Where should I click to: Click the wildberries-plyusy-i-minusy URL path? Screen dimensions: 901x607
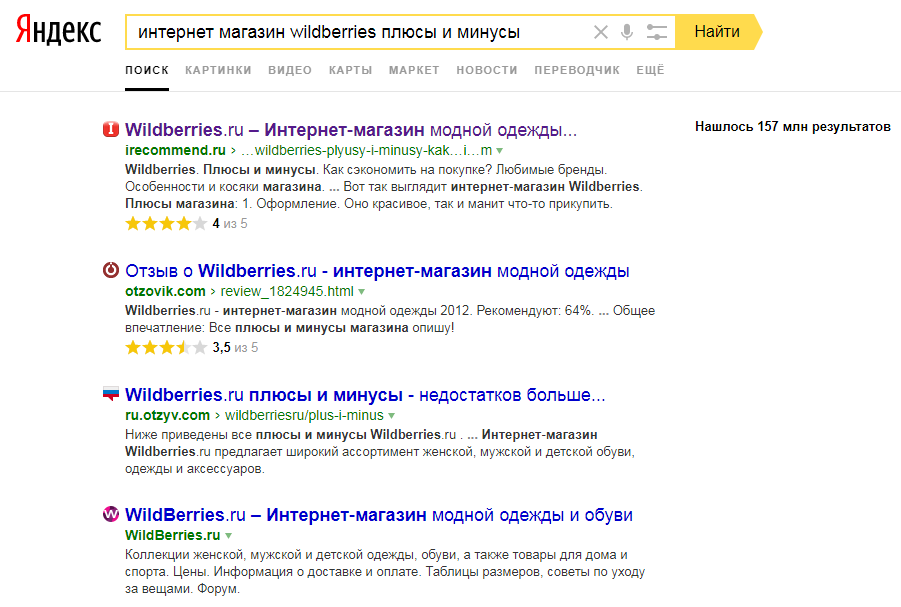click(367, 151)
